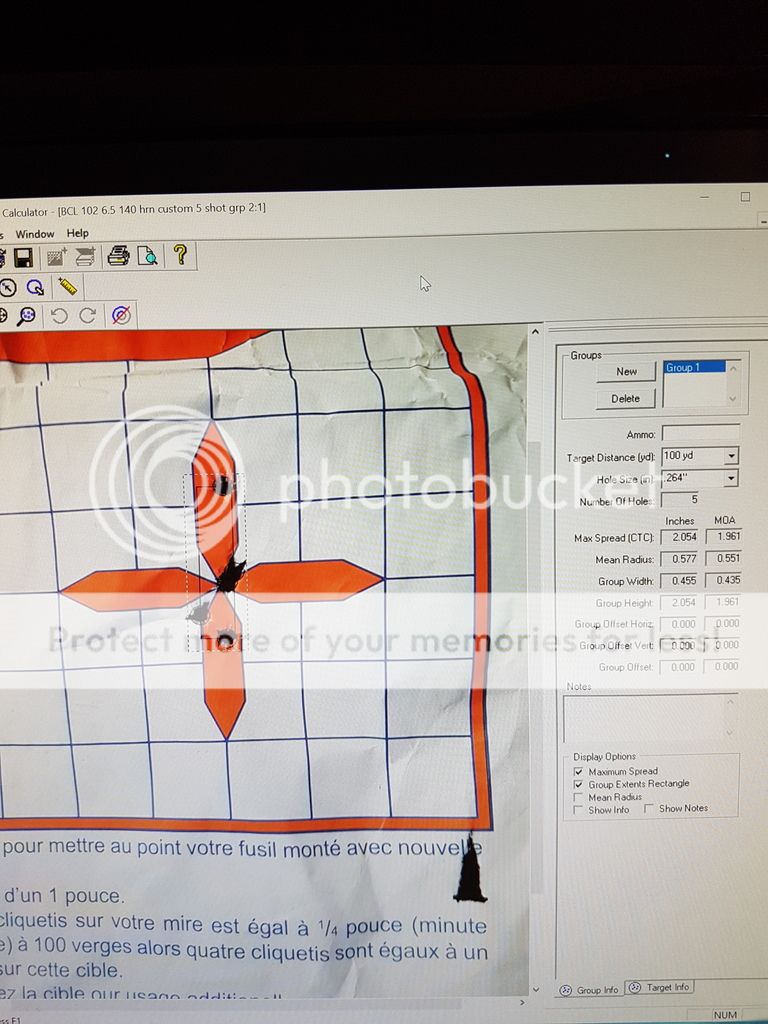
Task: Click the Delete group button
Action: click(626, 398)
